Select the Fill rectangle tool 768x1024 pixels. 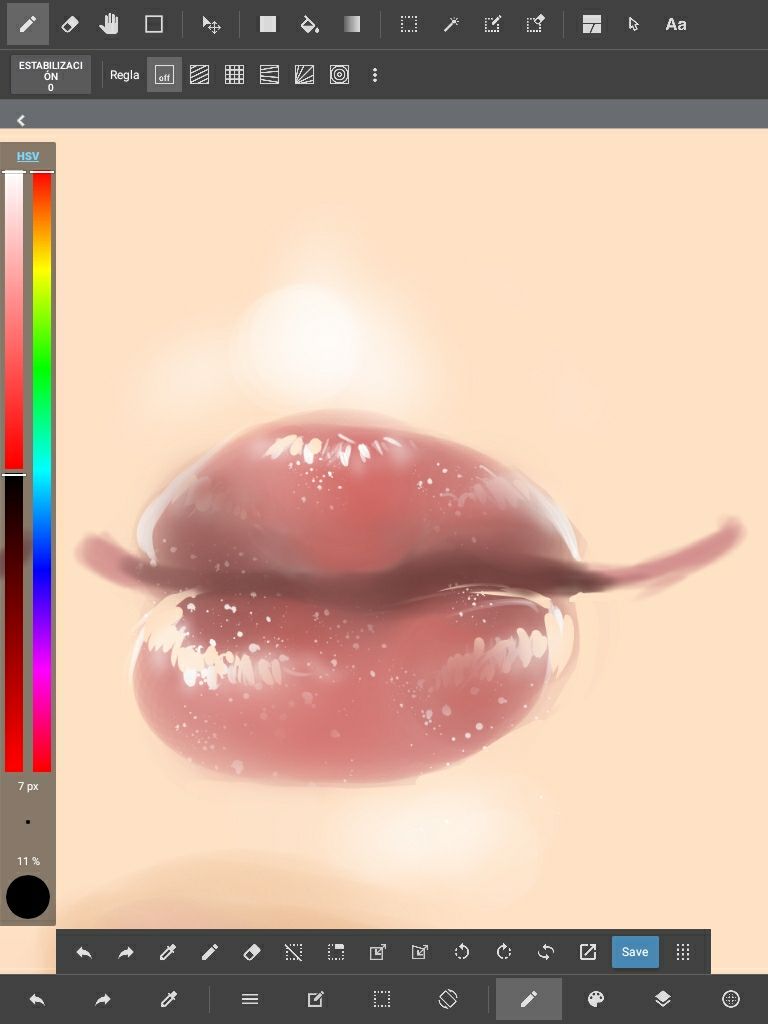point(268,24)
